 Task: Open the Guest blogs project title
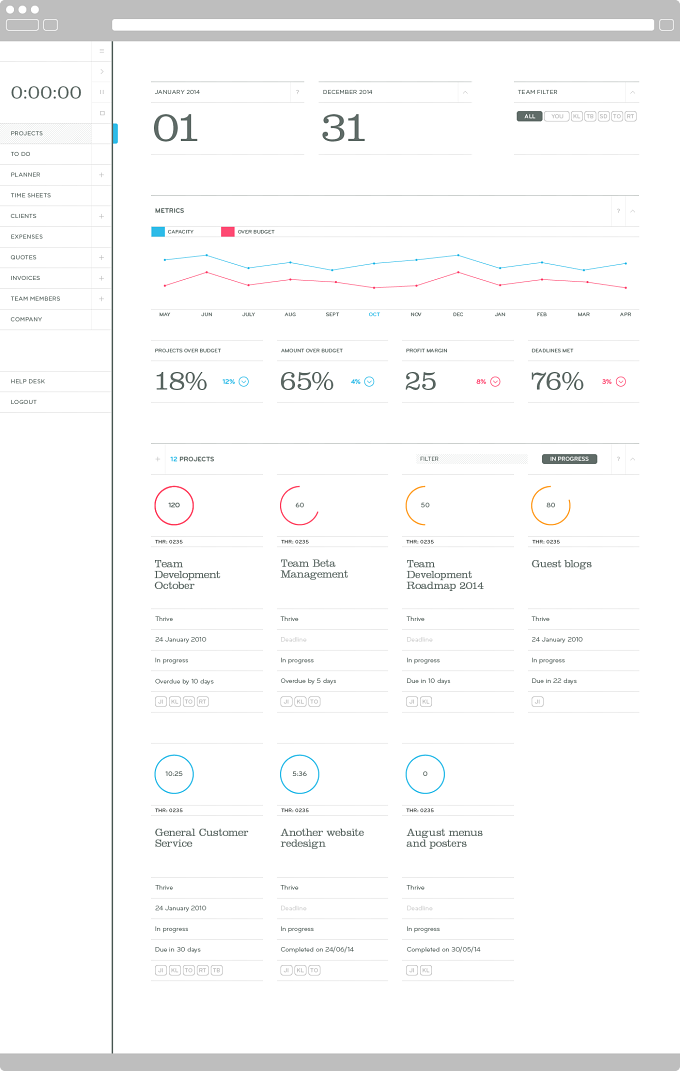tap(561, 564)
